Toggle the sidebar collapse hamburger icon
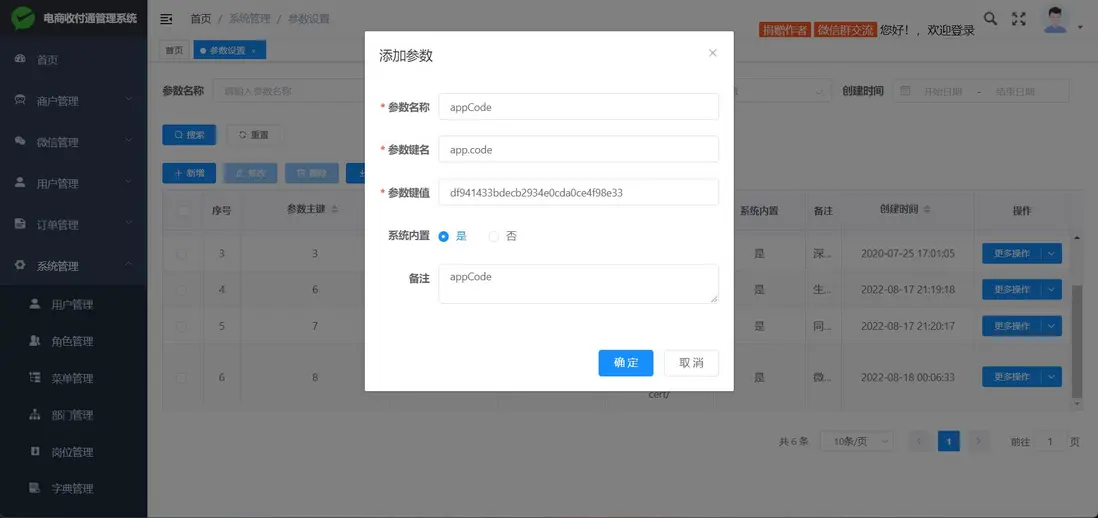The width and height of the screenshot is (1098, 518). (x=166, y=19)
